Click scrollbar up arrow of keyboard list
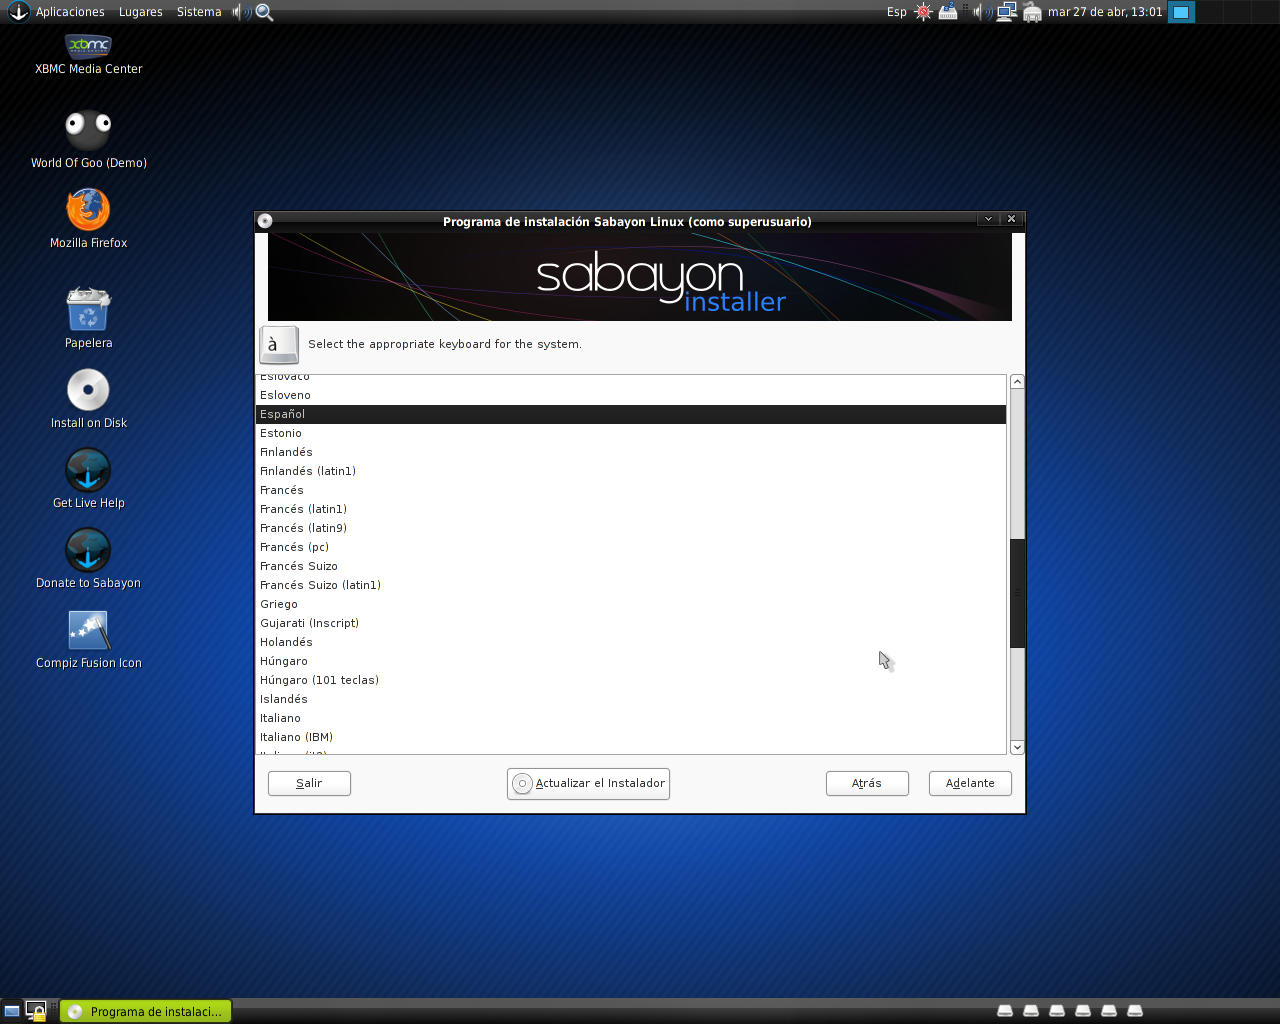 tap(1017, 382)
